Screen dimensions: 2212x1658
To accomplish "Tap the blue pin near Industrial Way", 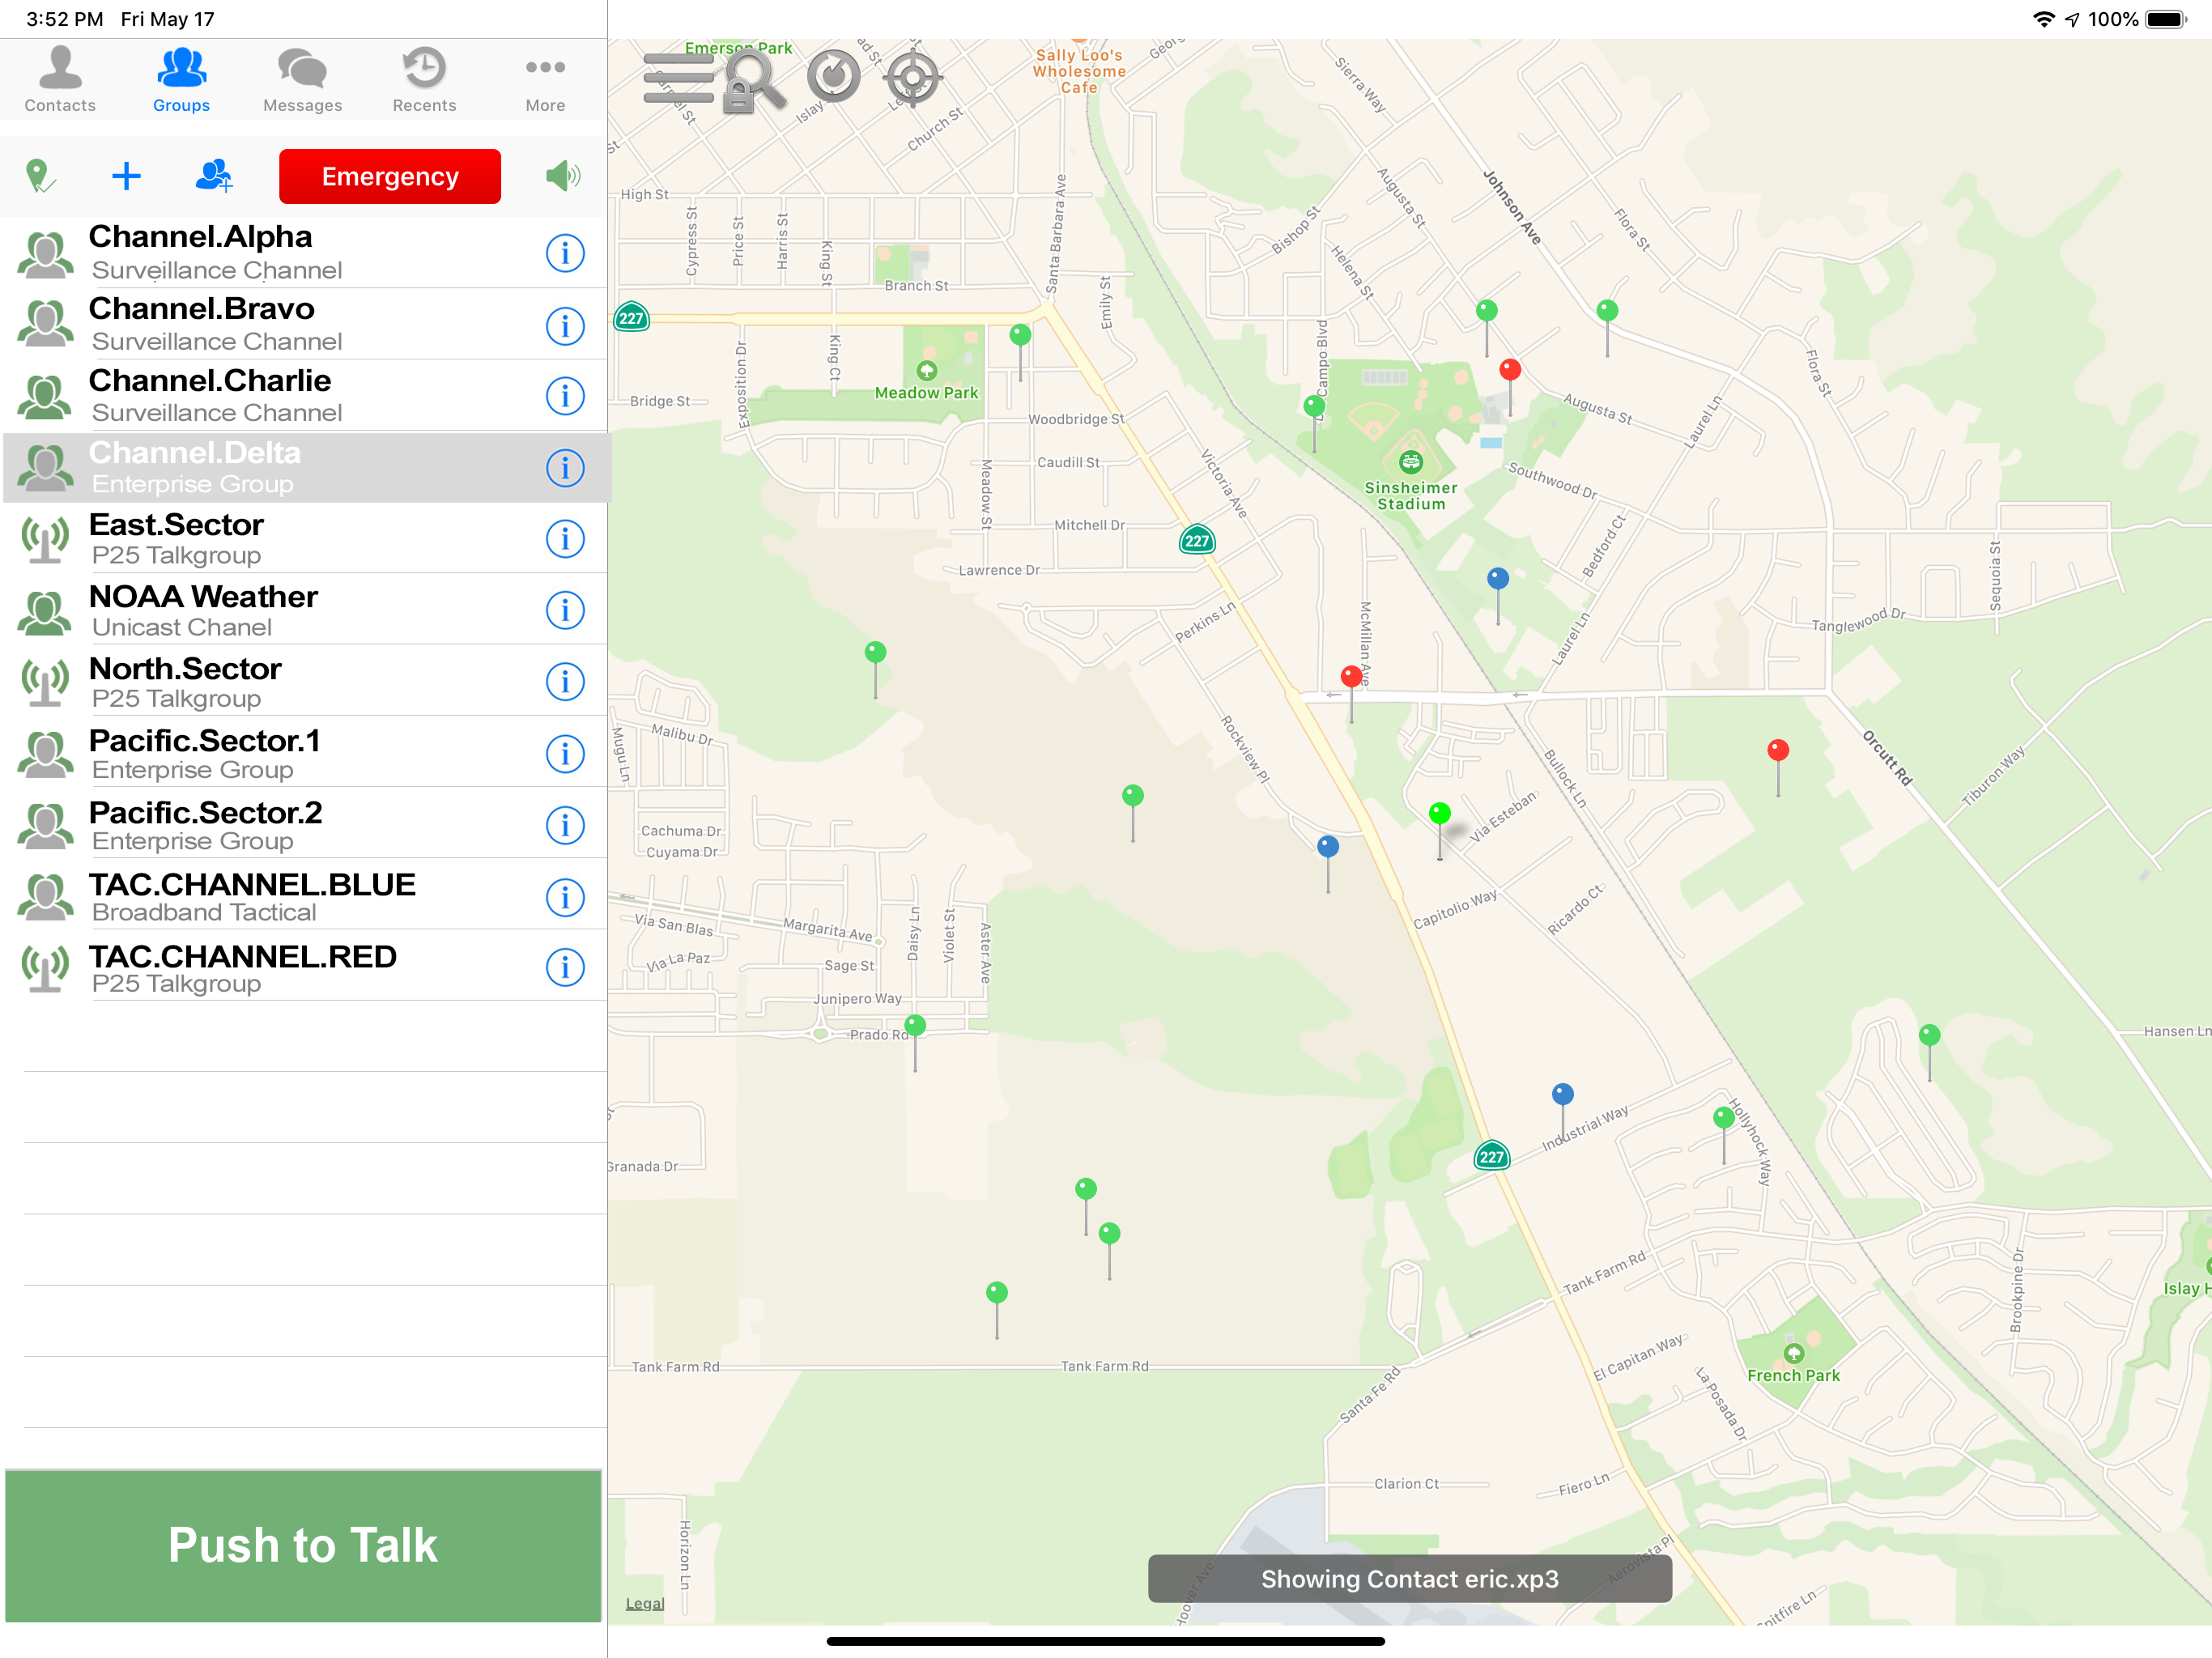I will pos(1562,1094).
